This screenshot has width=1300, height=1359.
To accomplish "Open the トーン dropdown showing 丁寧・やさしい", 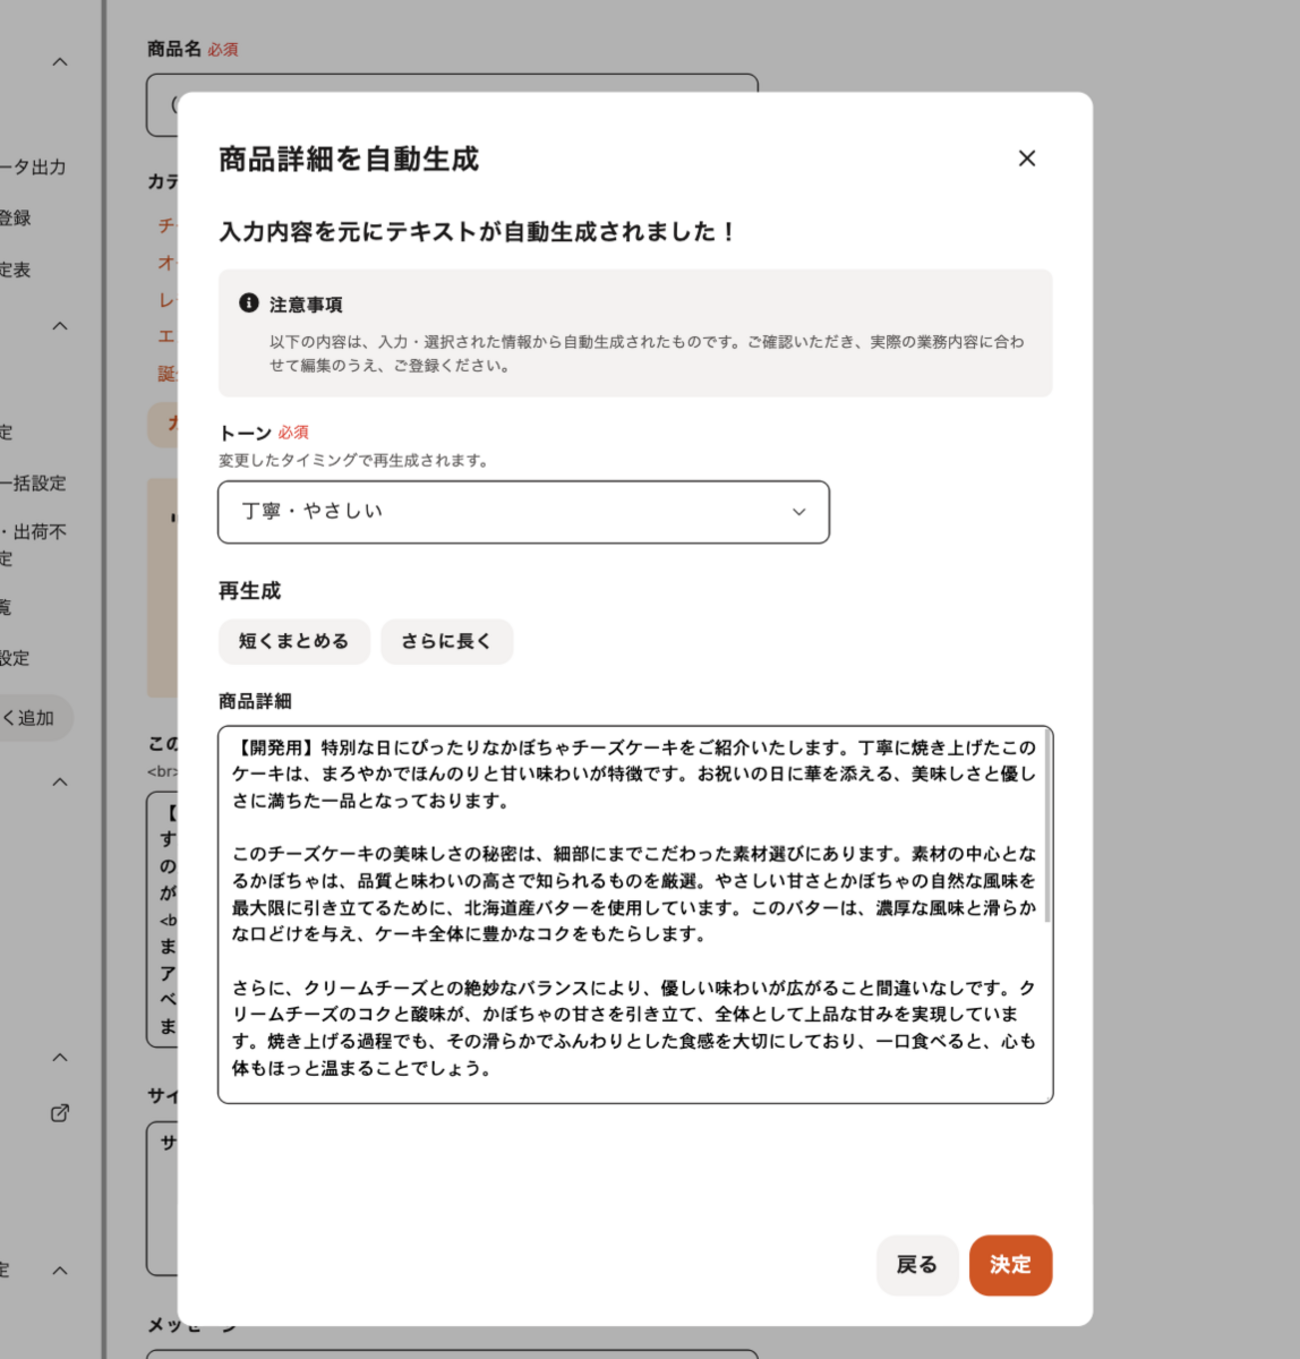I will [x=524, y=512].
